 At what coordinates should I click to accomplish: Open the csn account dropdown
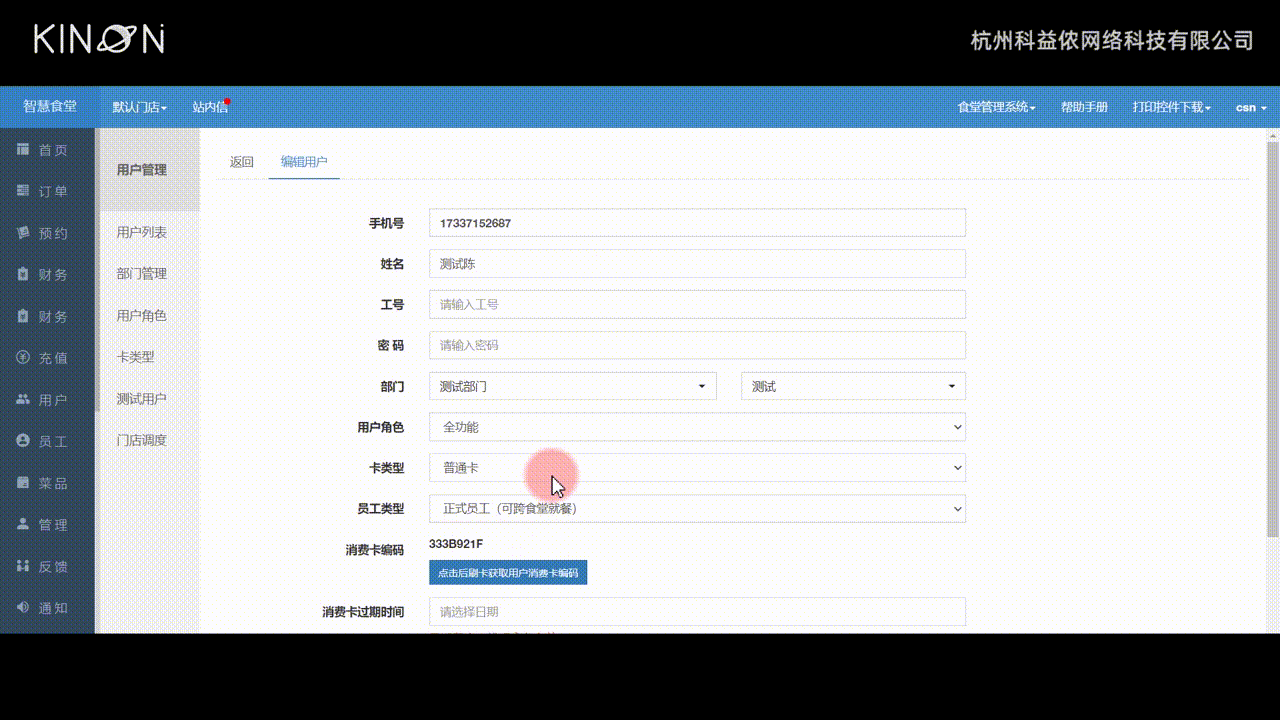(1251, 107)
